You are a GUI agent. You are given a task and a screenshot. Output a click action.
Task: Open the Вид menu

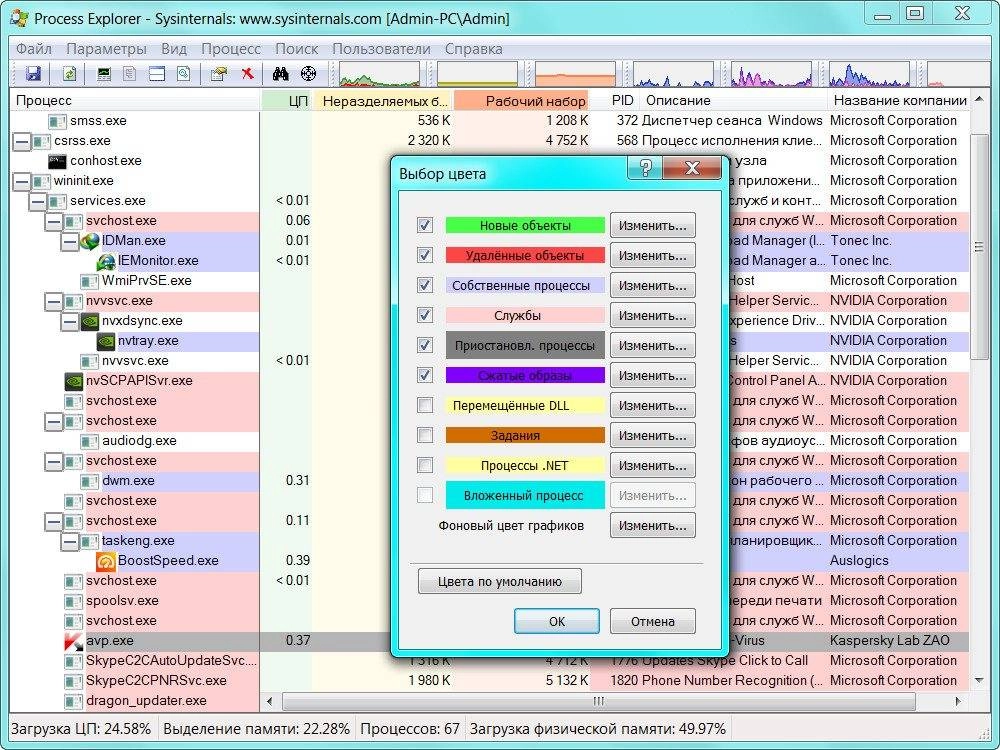[x=173, y=49]
